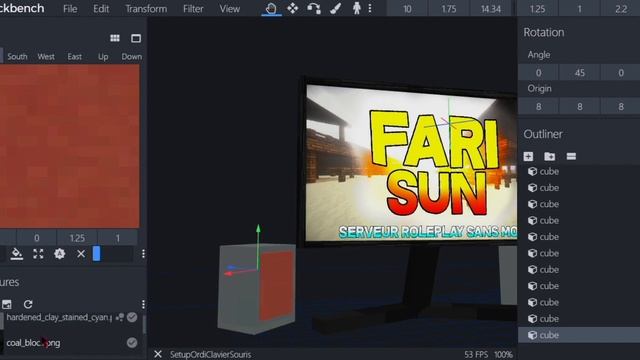640x360 pixels.
Task: Click the Textures list scrollbar
Action: (x=144, y=324)
